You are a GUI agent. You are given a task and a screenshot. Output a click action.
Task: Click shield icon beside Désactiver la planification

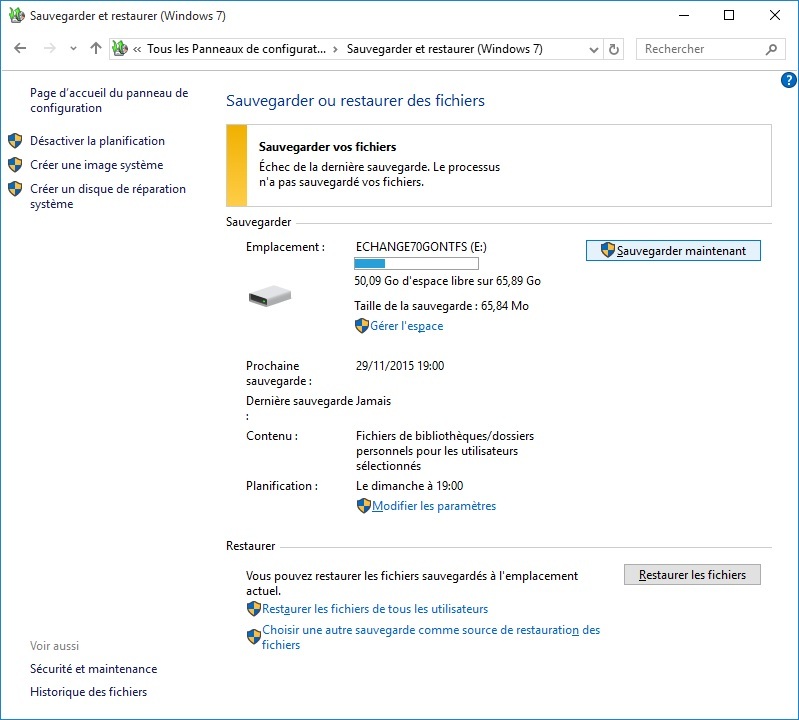tap(15, 141)
